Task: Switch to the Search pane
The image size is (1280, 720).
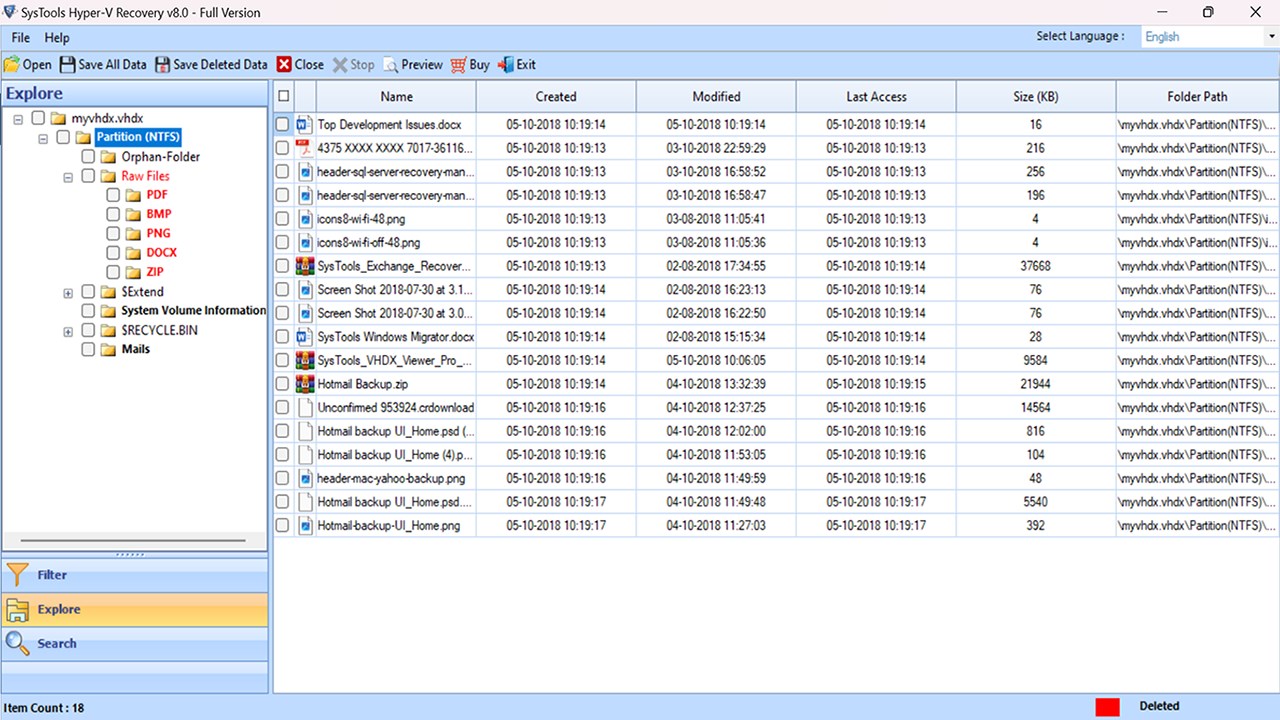Action: tap(135, 643)
